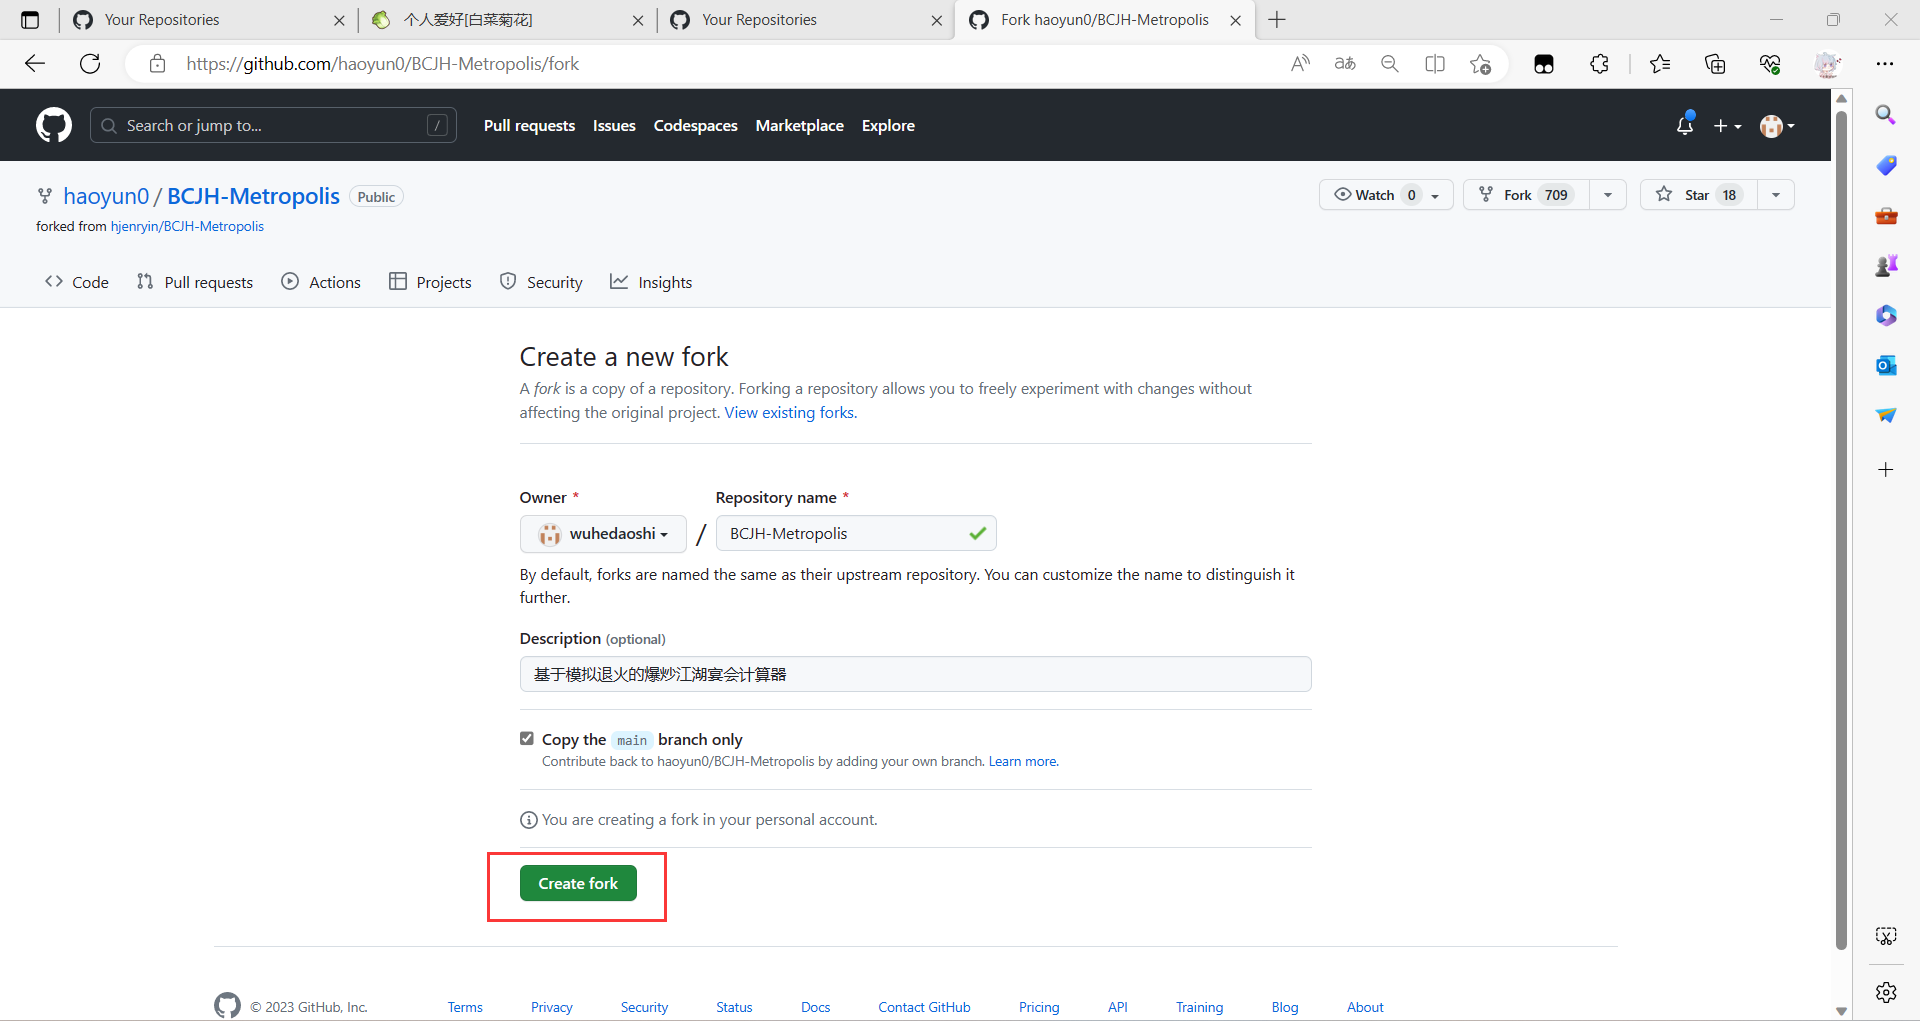Expand the Star lists dropdown arrow
Viewport: 1920px width, 1021px height.
point(1776,195)
